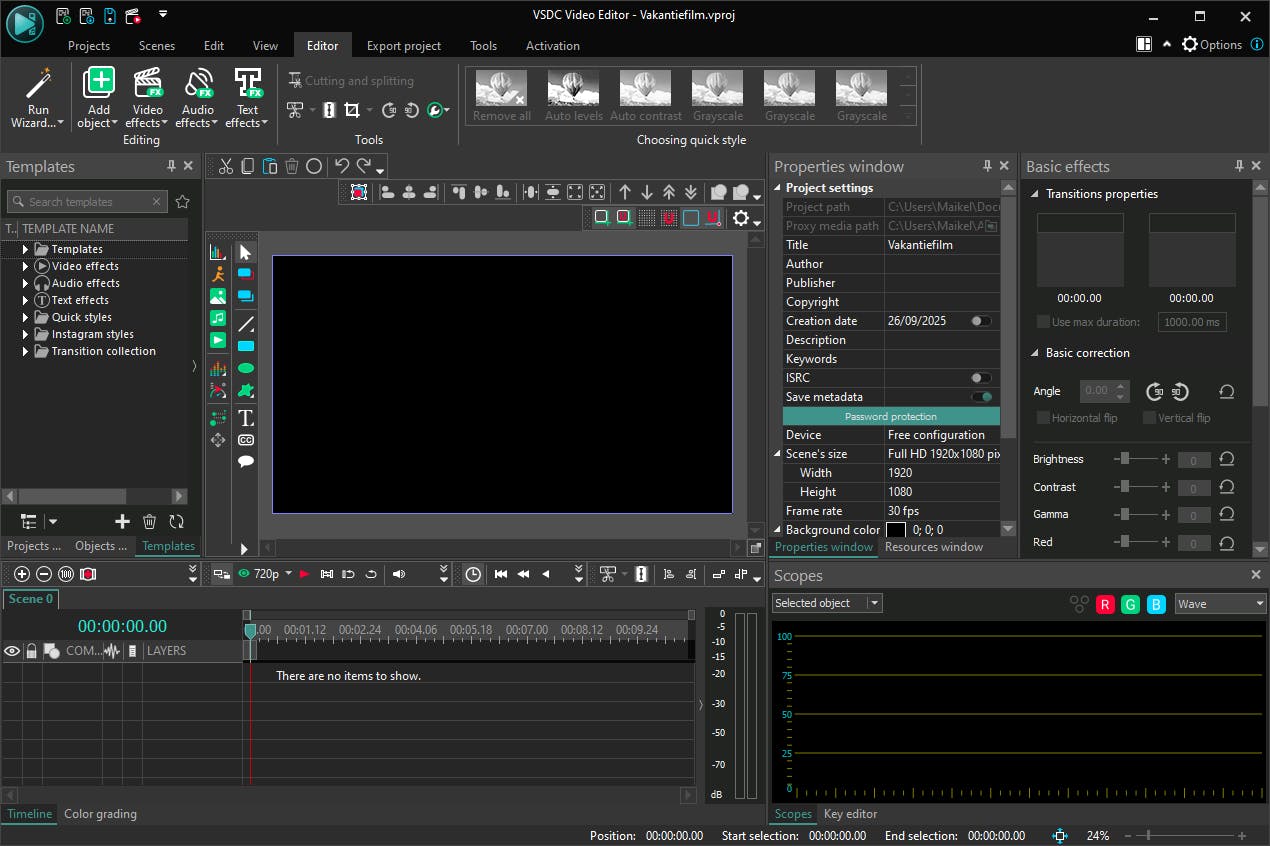Open the Wave scope type dropdown
Viewport: 1270px width, 846px height.
[1220, 603]
